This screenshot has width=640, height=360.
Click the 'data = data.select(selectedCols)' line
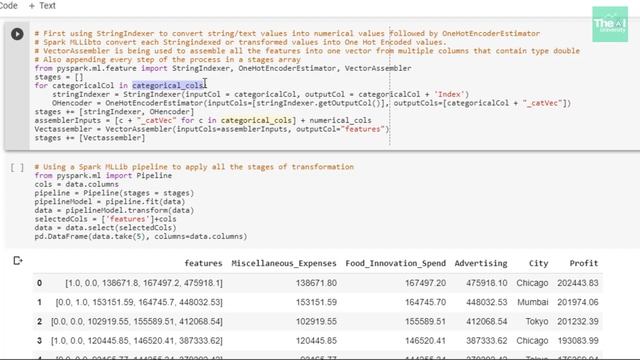105,228
